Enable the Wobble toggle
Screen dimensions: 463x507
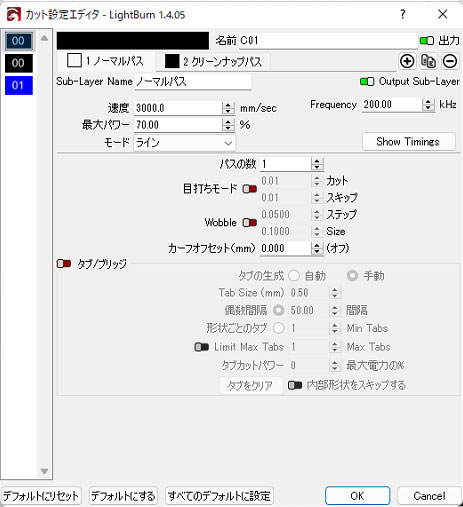[249, 222]
